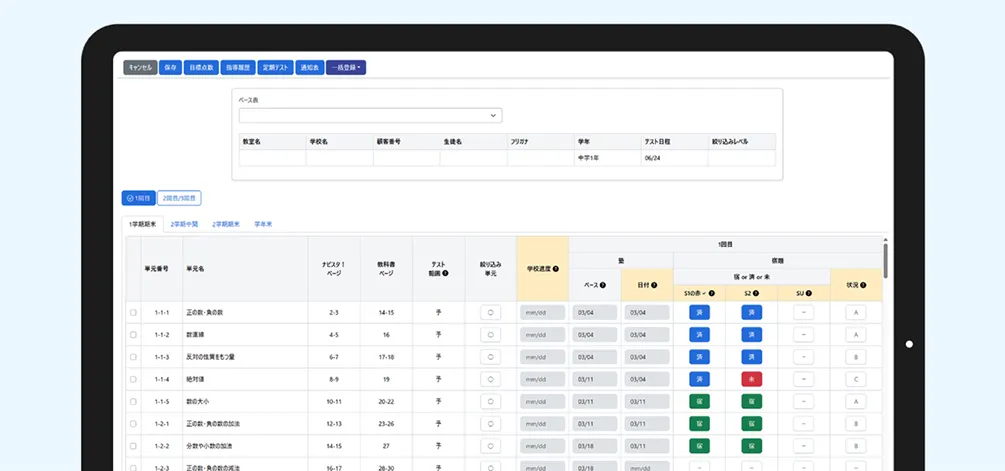Click help icon beside 日付 column header
This screenshot has width=1005, height=471.
(x=654, y=285)
